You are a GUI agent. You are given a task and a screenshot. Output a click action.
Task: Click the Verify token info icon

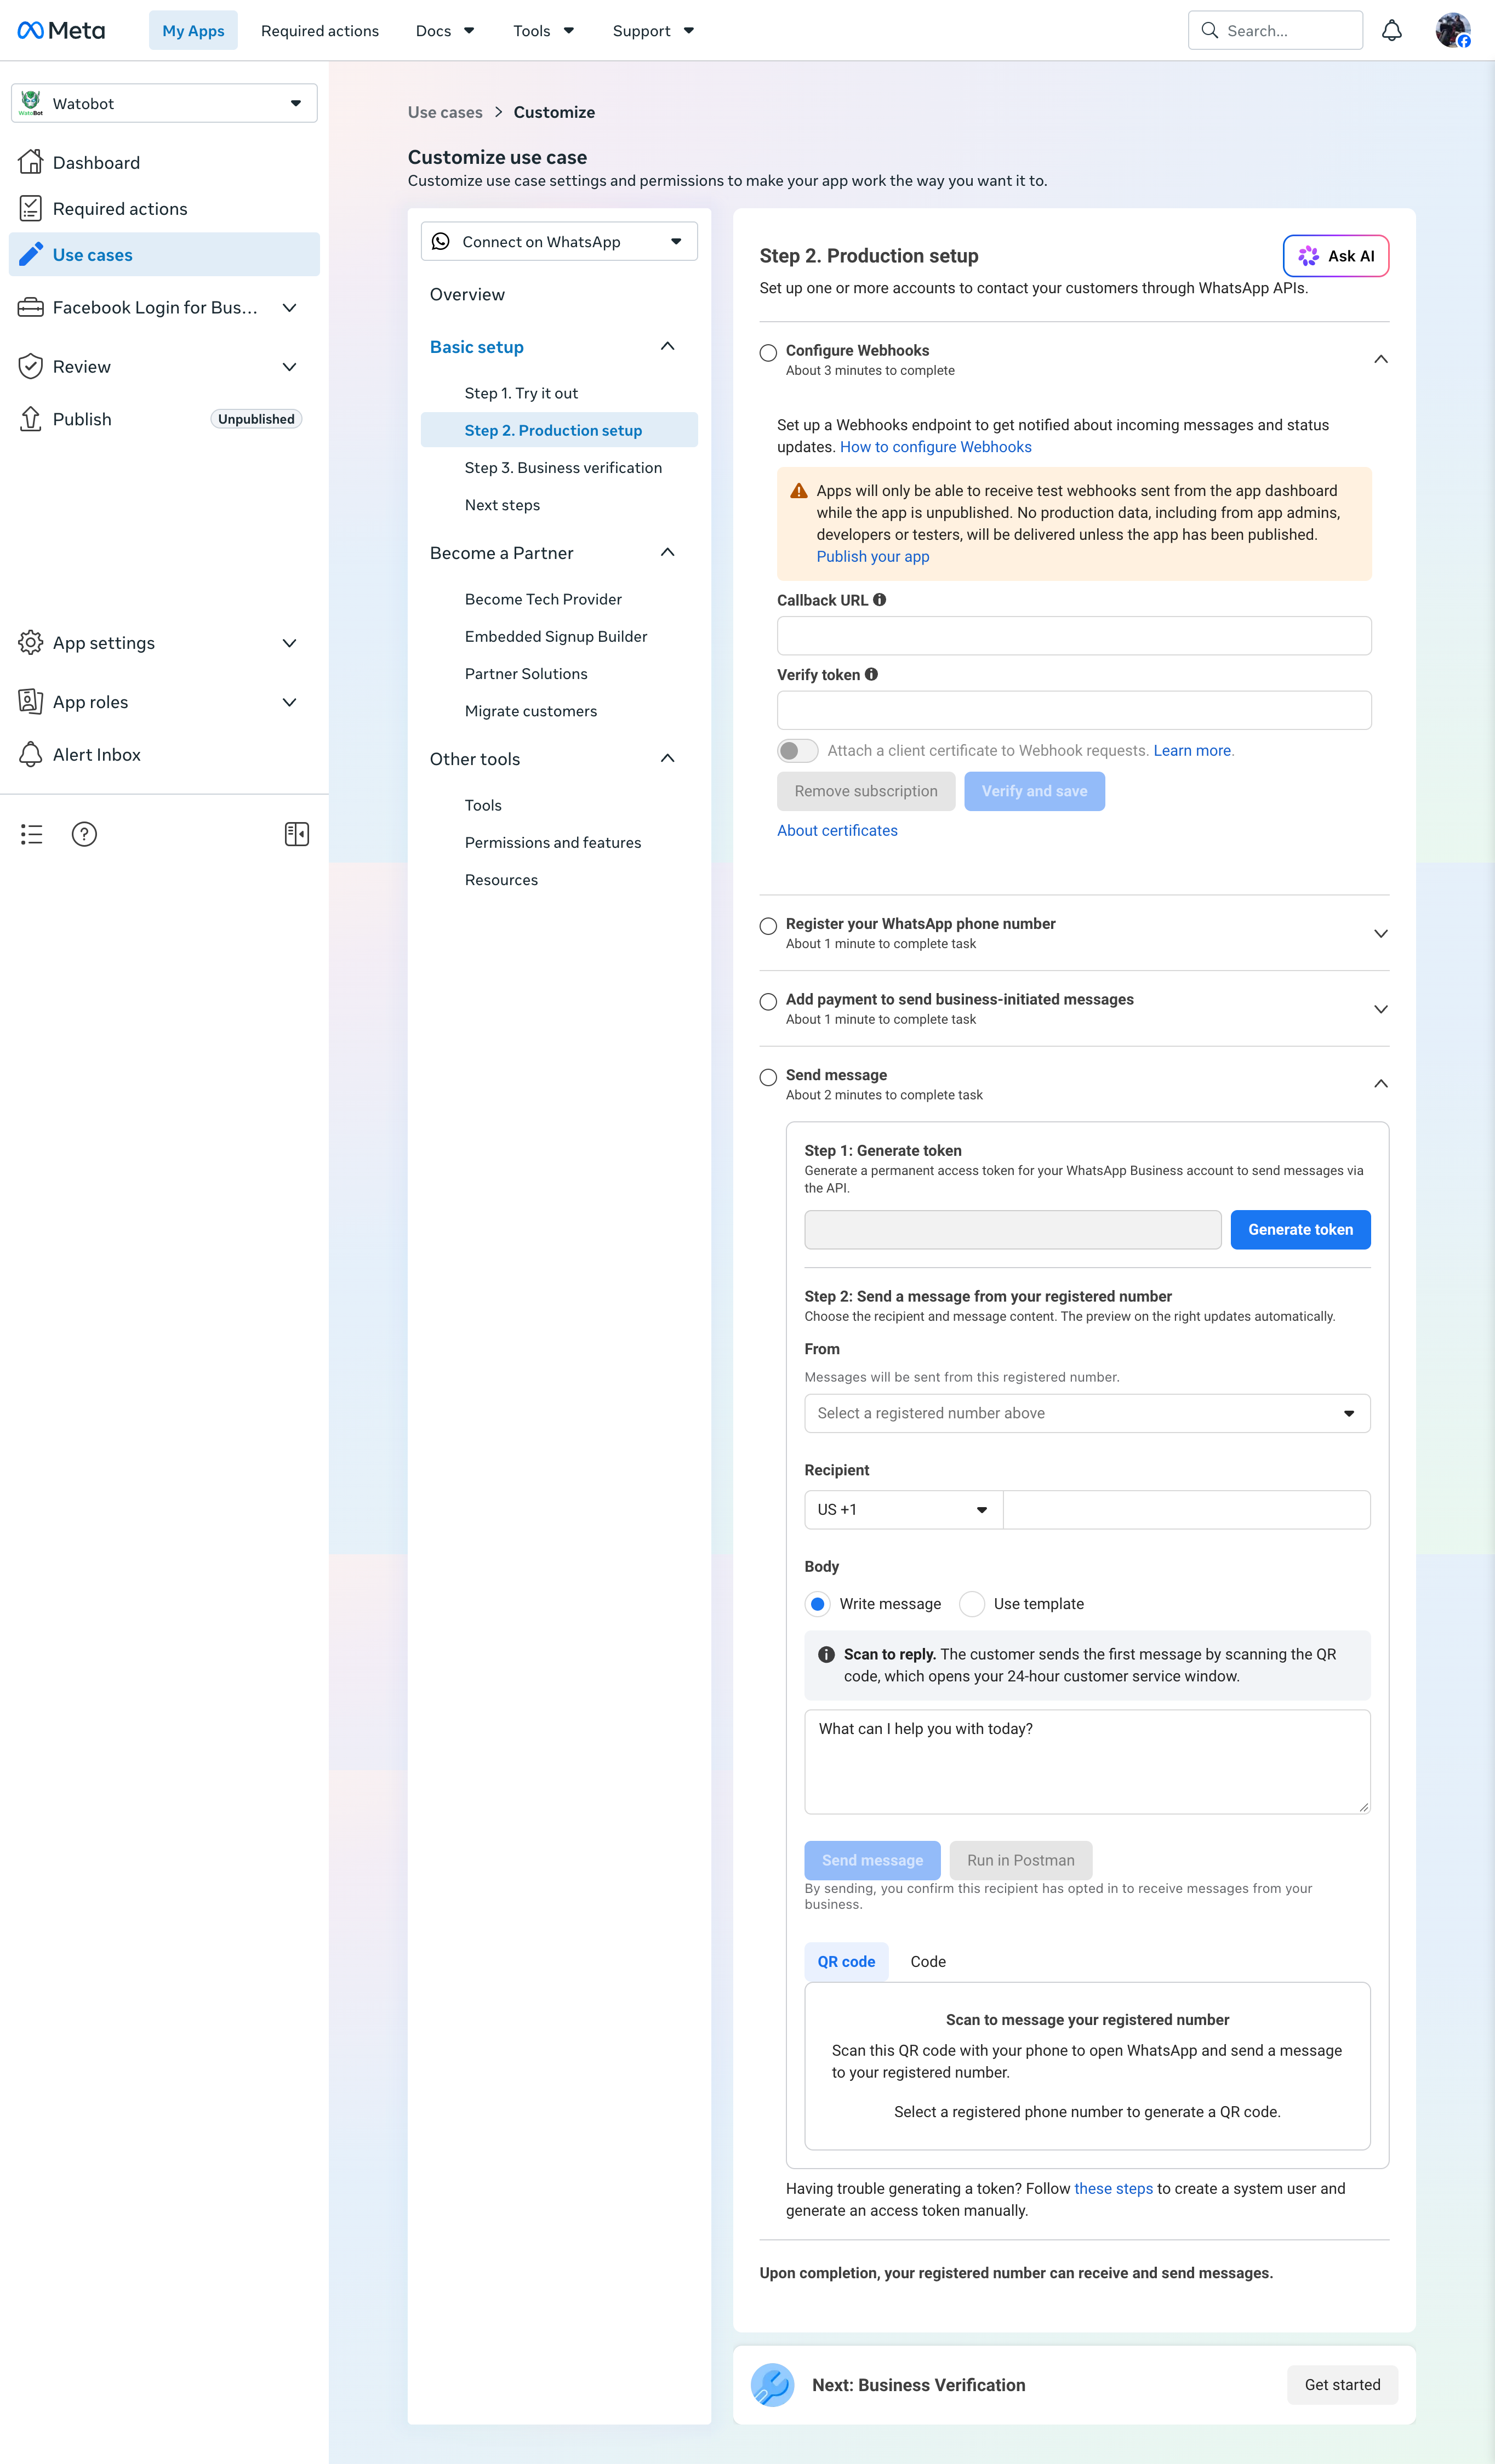click(x=872, y=674)
